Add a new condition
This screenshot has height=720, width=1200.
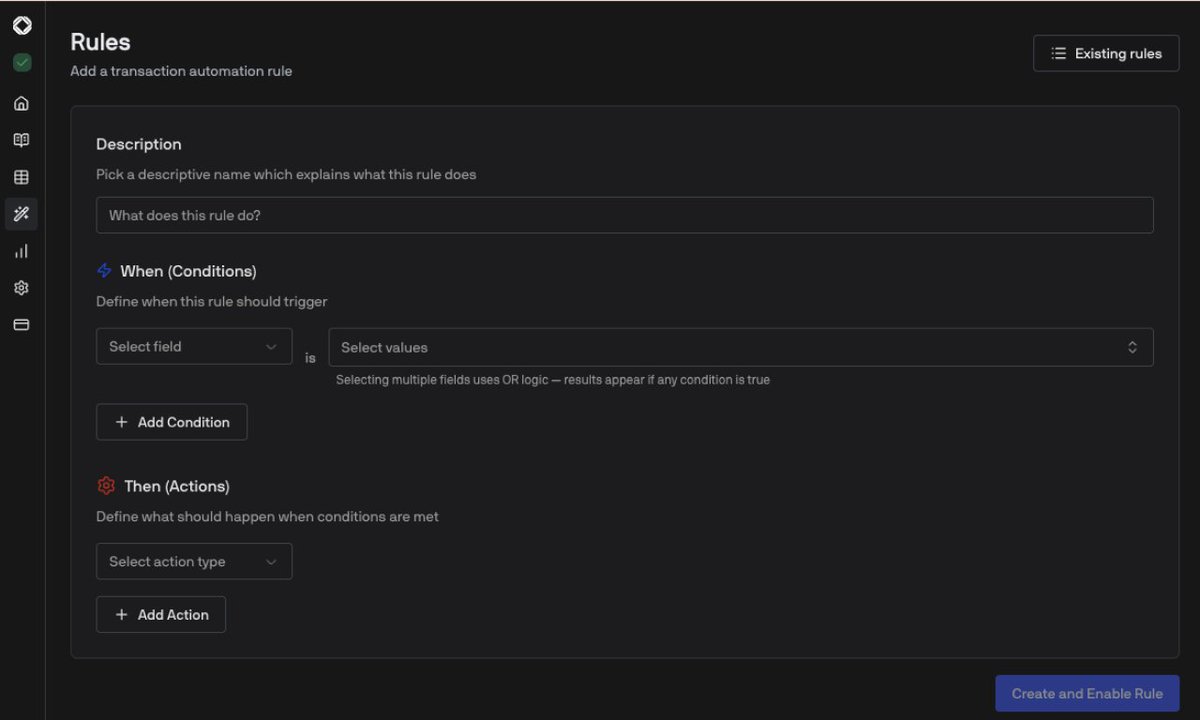pos(171,422)
